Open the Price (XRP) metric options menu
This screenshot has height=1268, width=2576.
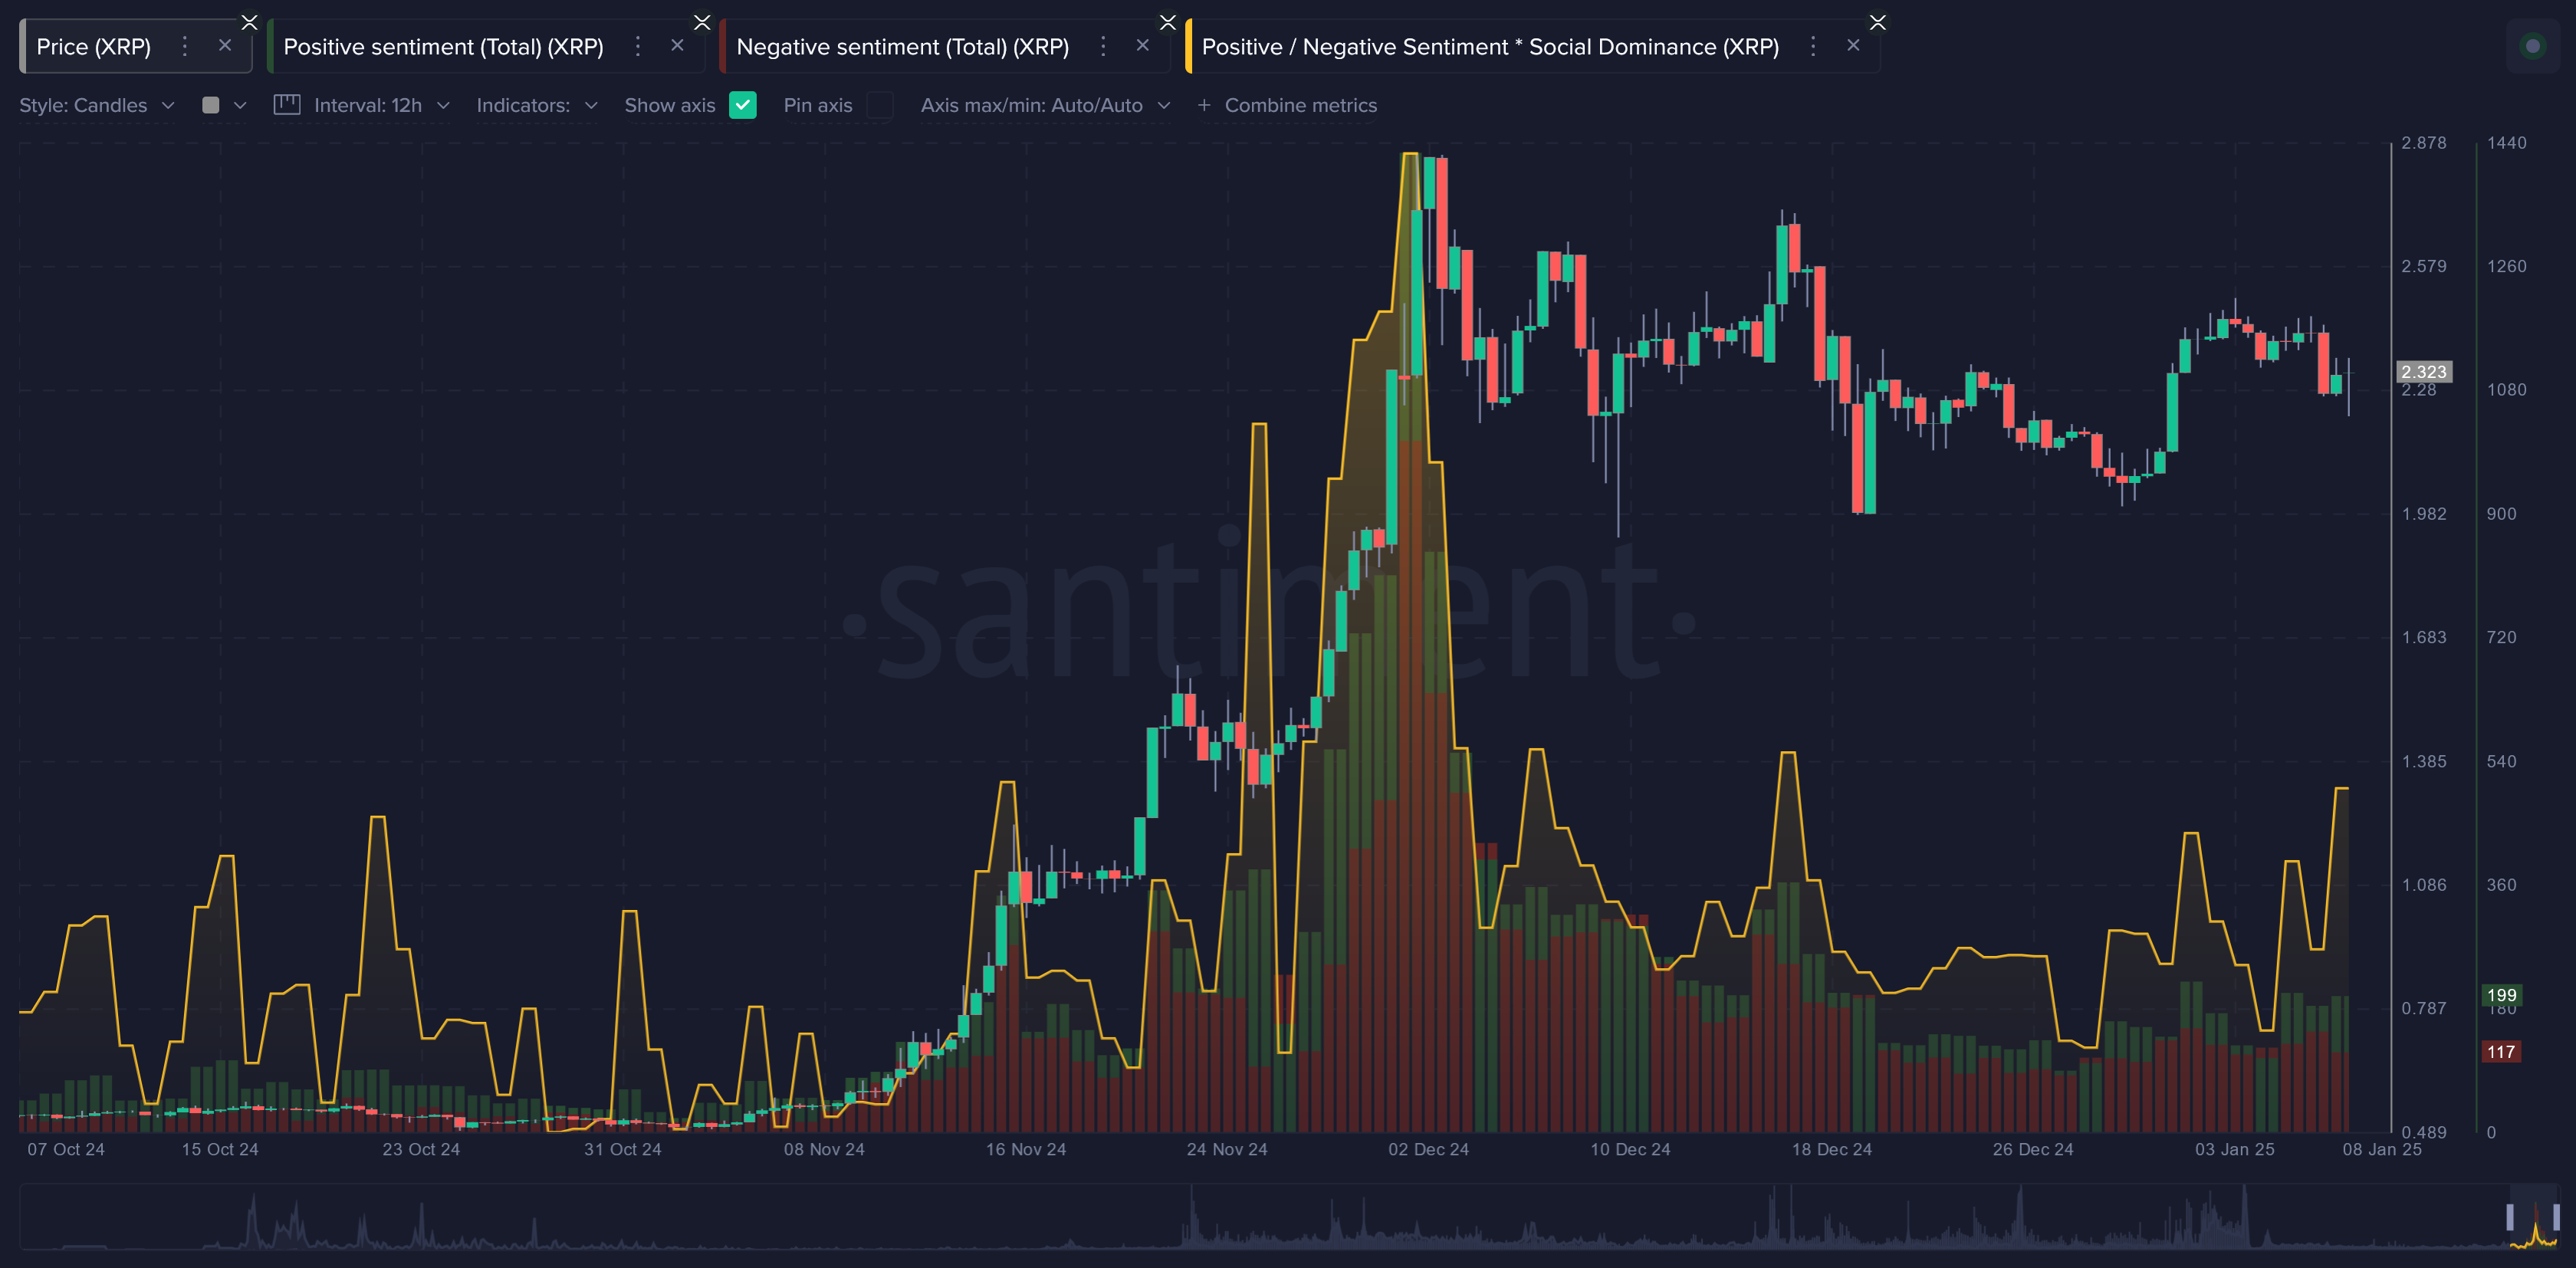184,46
